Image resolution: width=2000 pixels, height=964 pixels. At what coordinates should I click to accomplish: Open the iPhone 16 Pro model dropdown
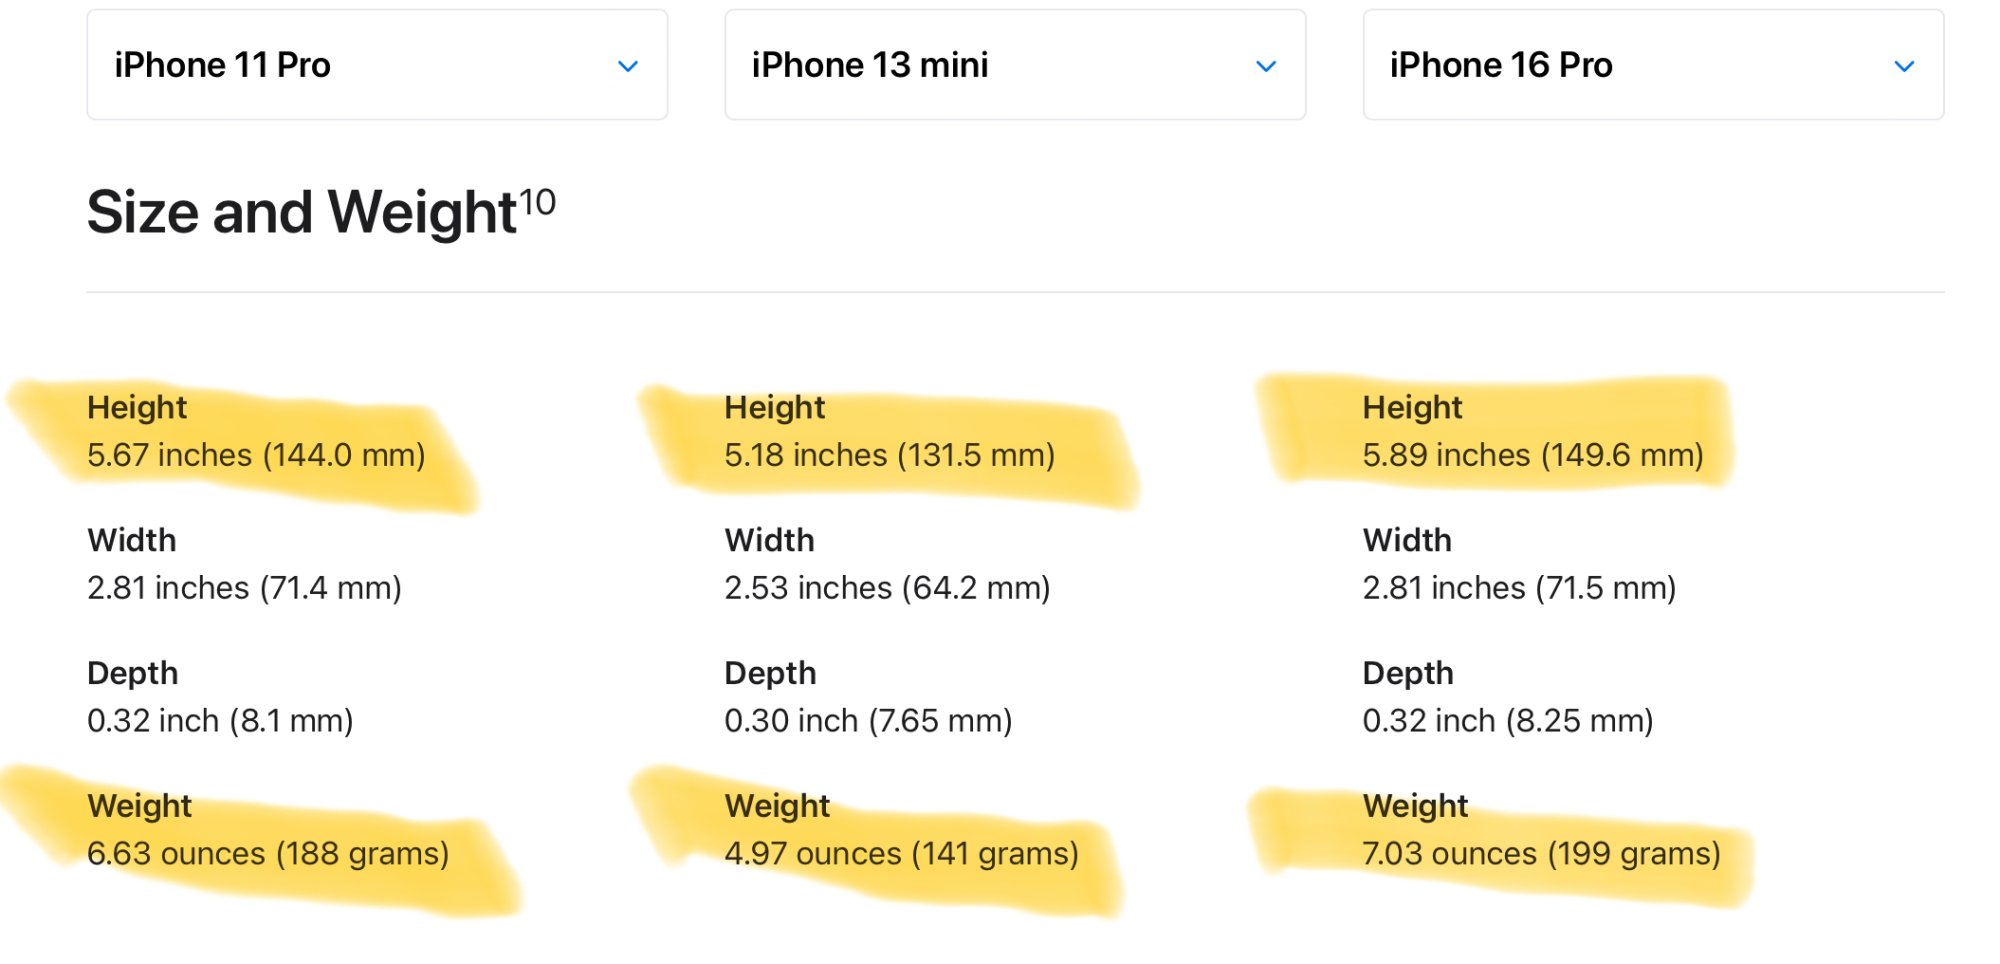pyautogui.click(x=1653, y=65)
